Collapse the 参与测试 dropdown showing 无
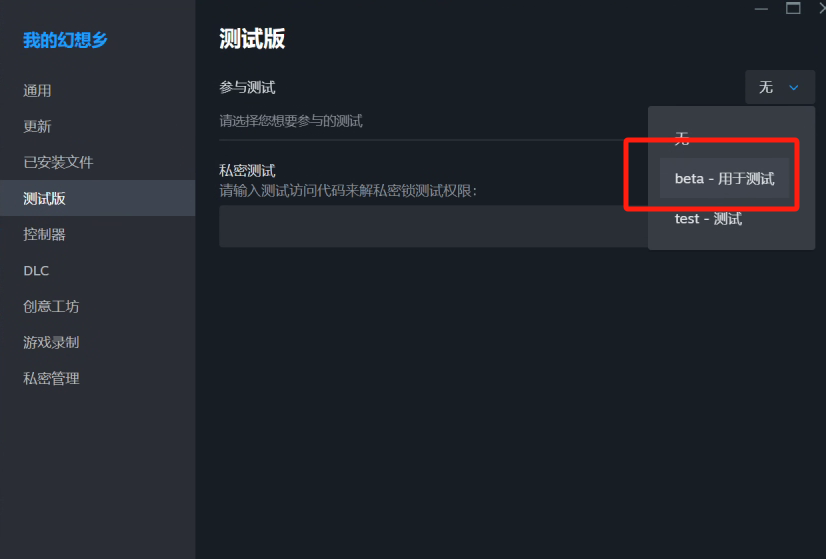826x559 pixels. tap(780, 87)
